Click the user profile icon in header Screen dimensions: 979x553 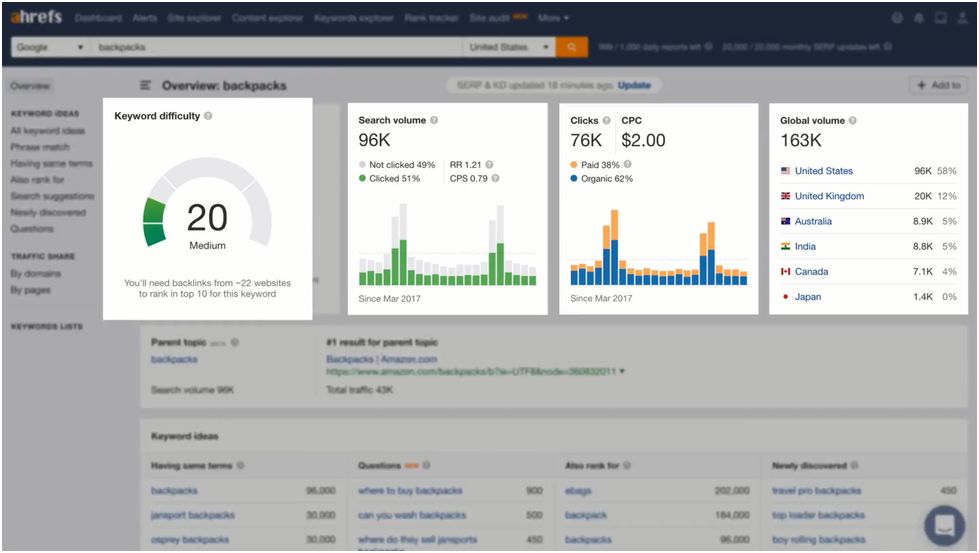click(962, 18)
